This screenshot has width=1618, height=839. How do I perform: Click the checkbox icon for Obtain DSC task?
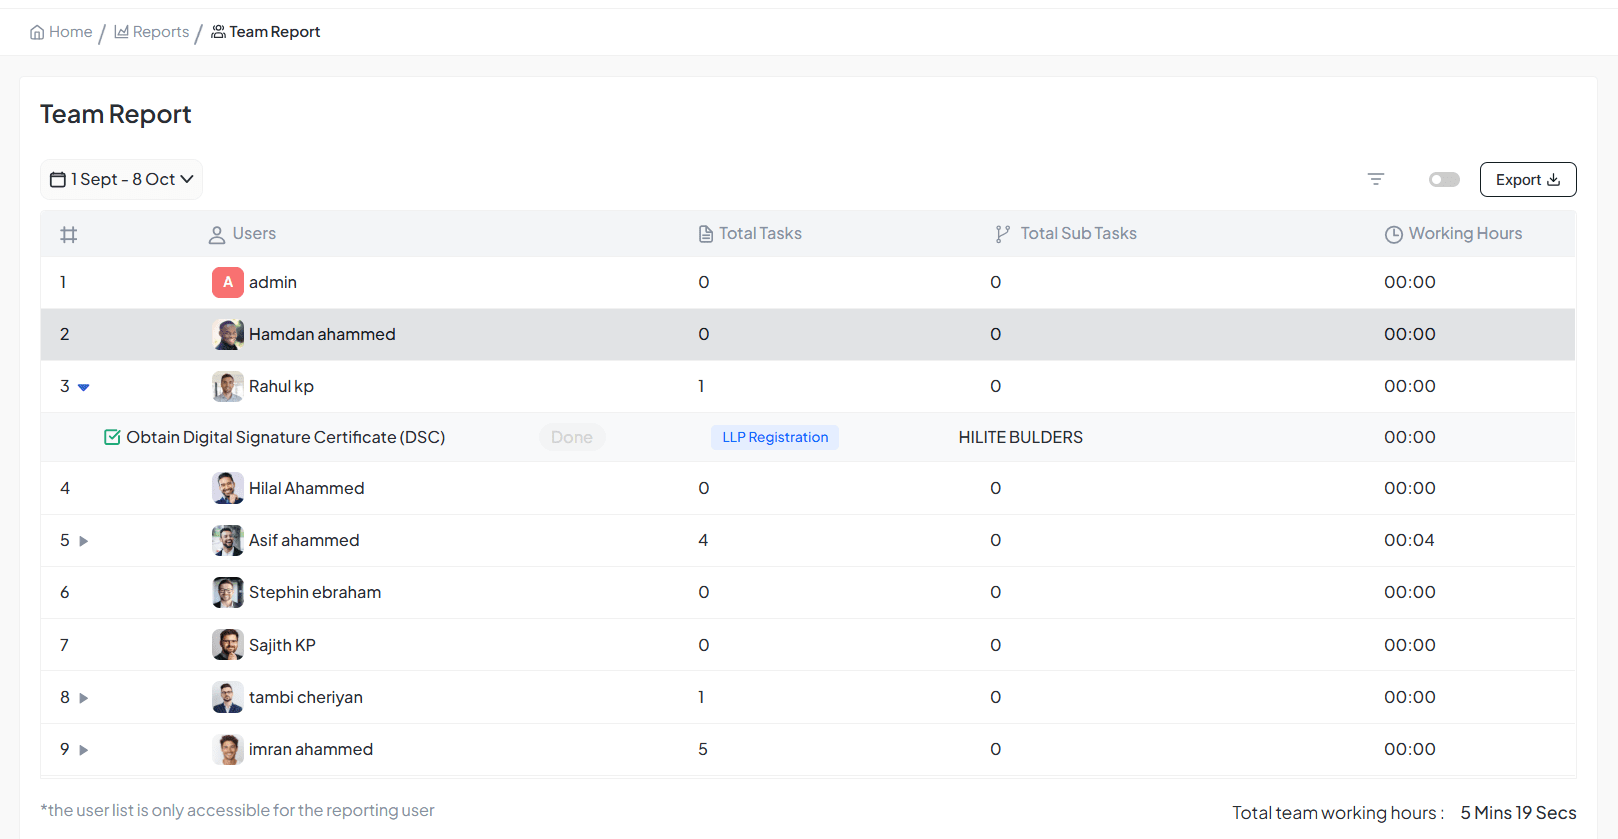(112, 437)
